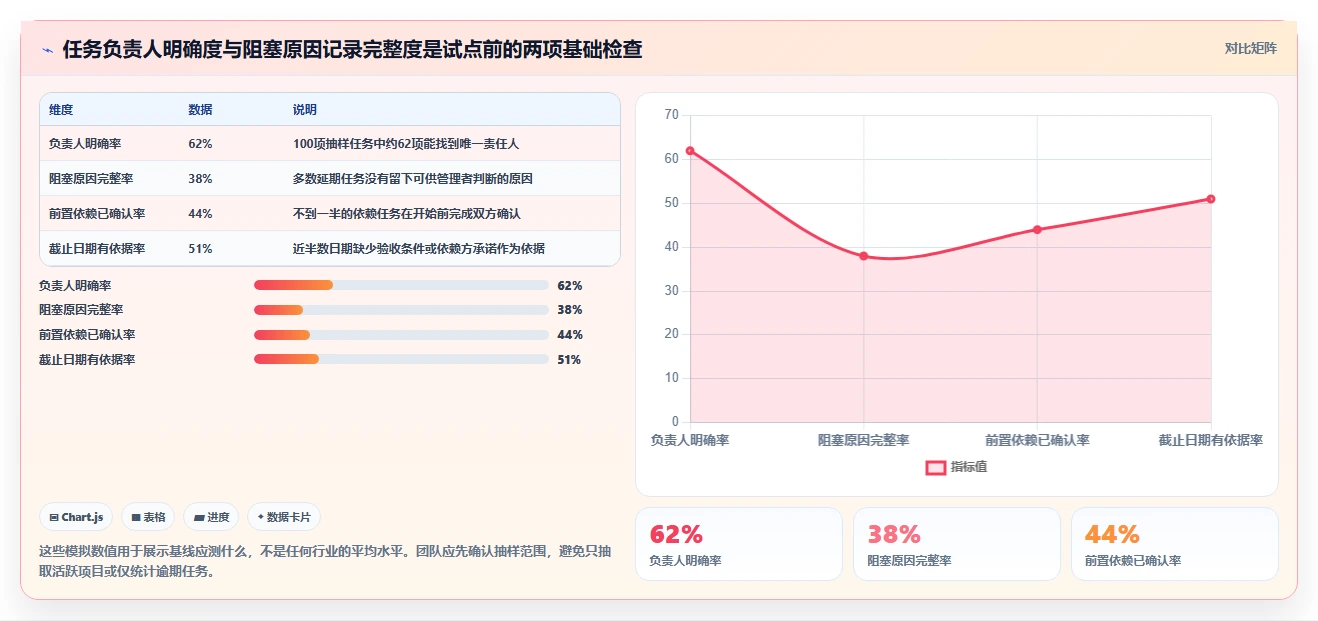Viewport: 1318px width, 621px height.
Task: Click the 表格 chip
Action: point(148,517)
